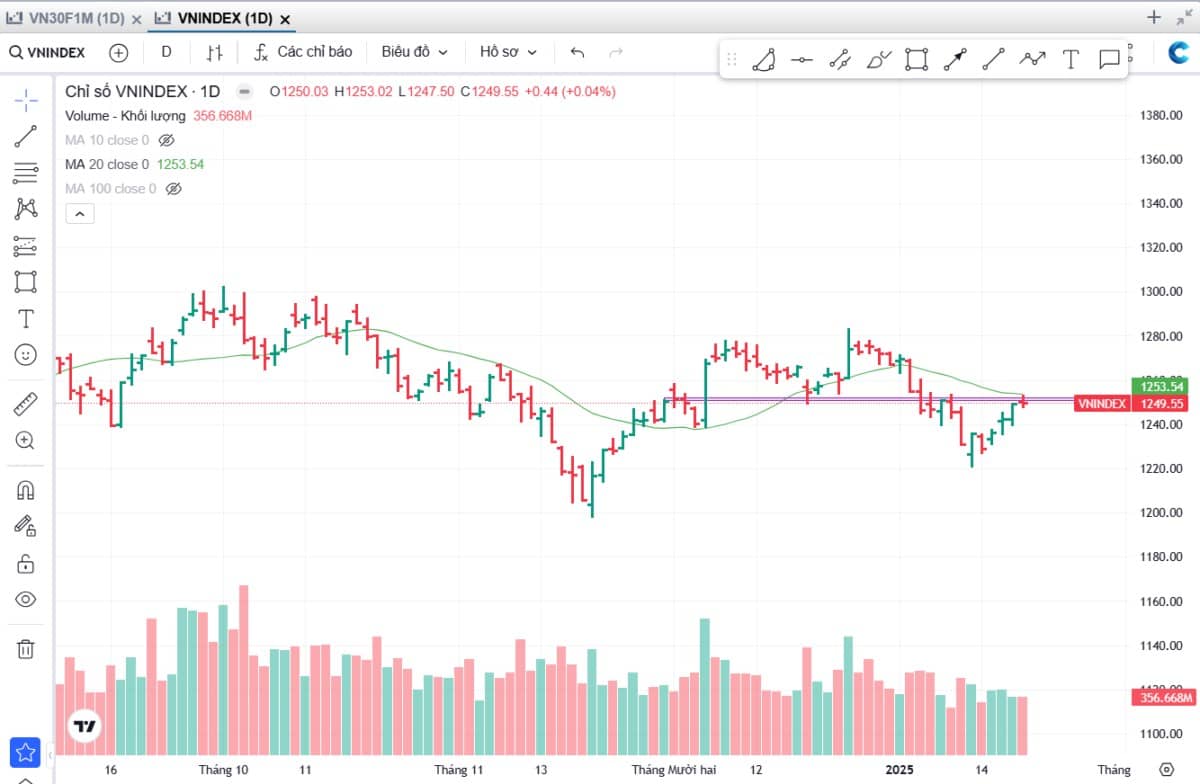Select the rectangle tool in floating toolbar
This screenshot has width=1200, height=784.
916,60
